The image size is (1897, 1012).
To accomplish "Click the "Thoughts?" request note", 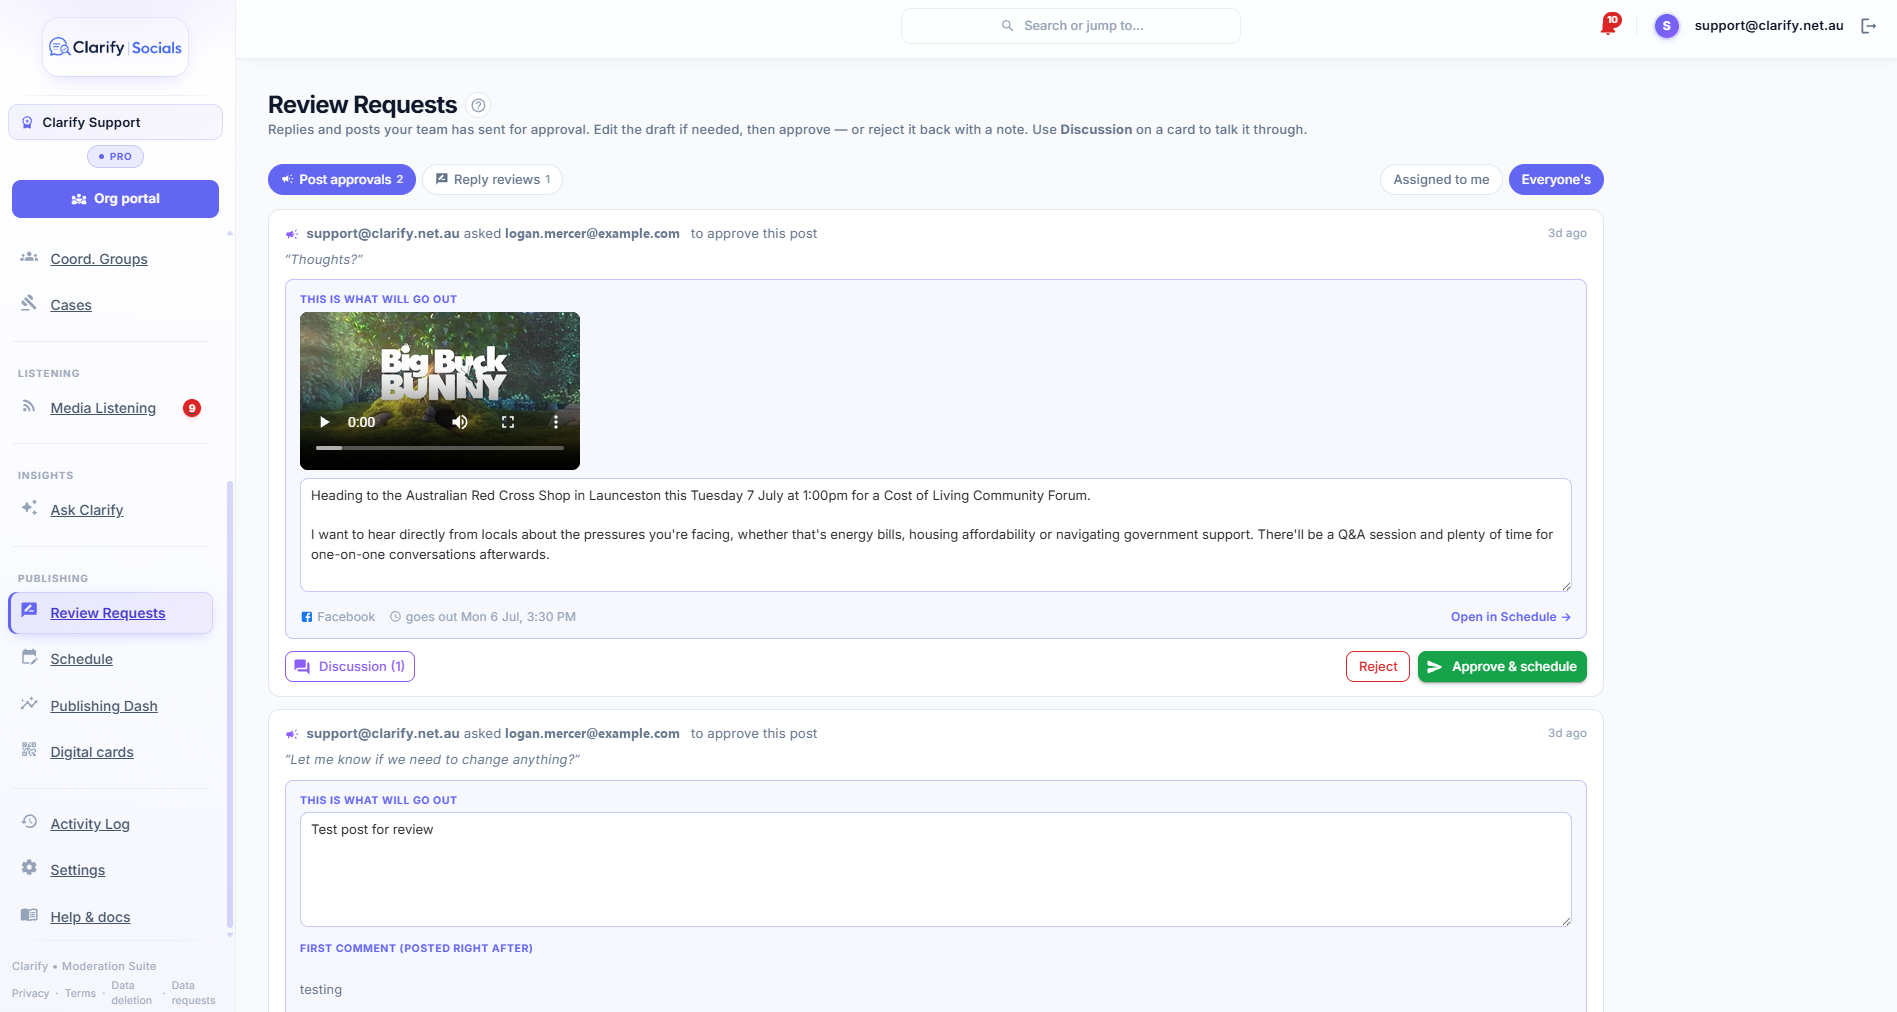I will [x=324, y=260].
